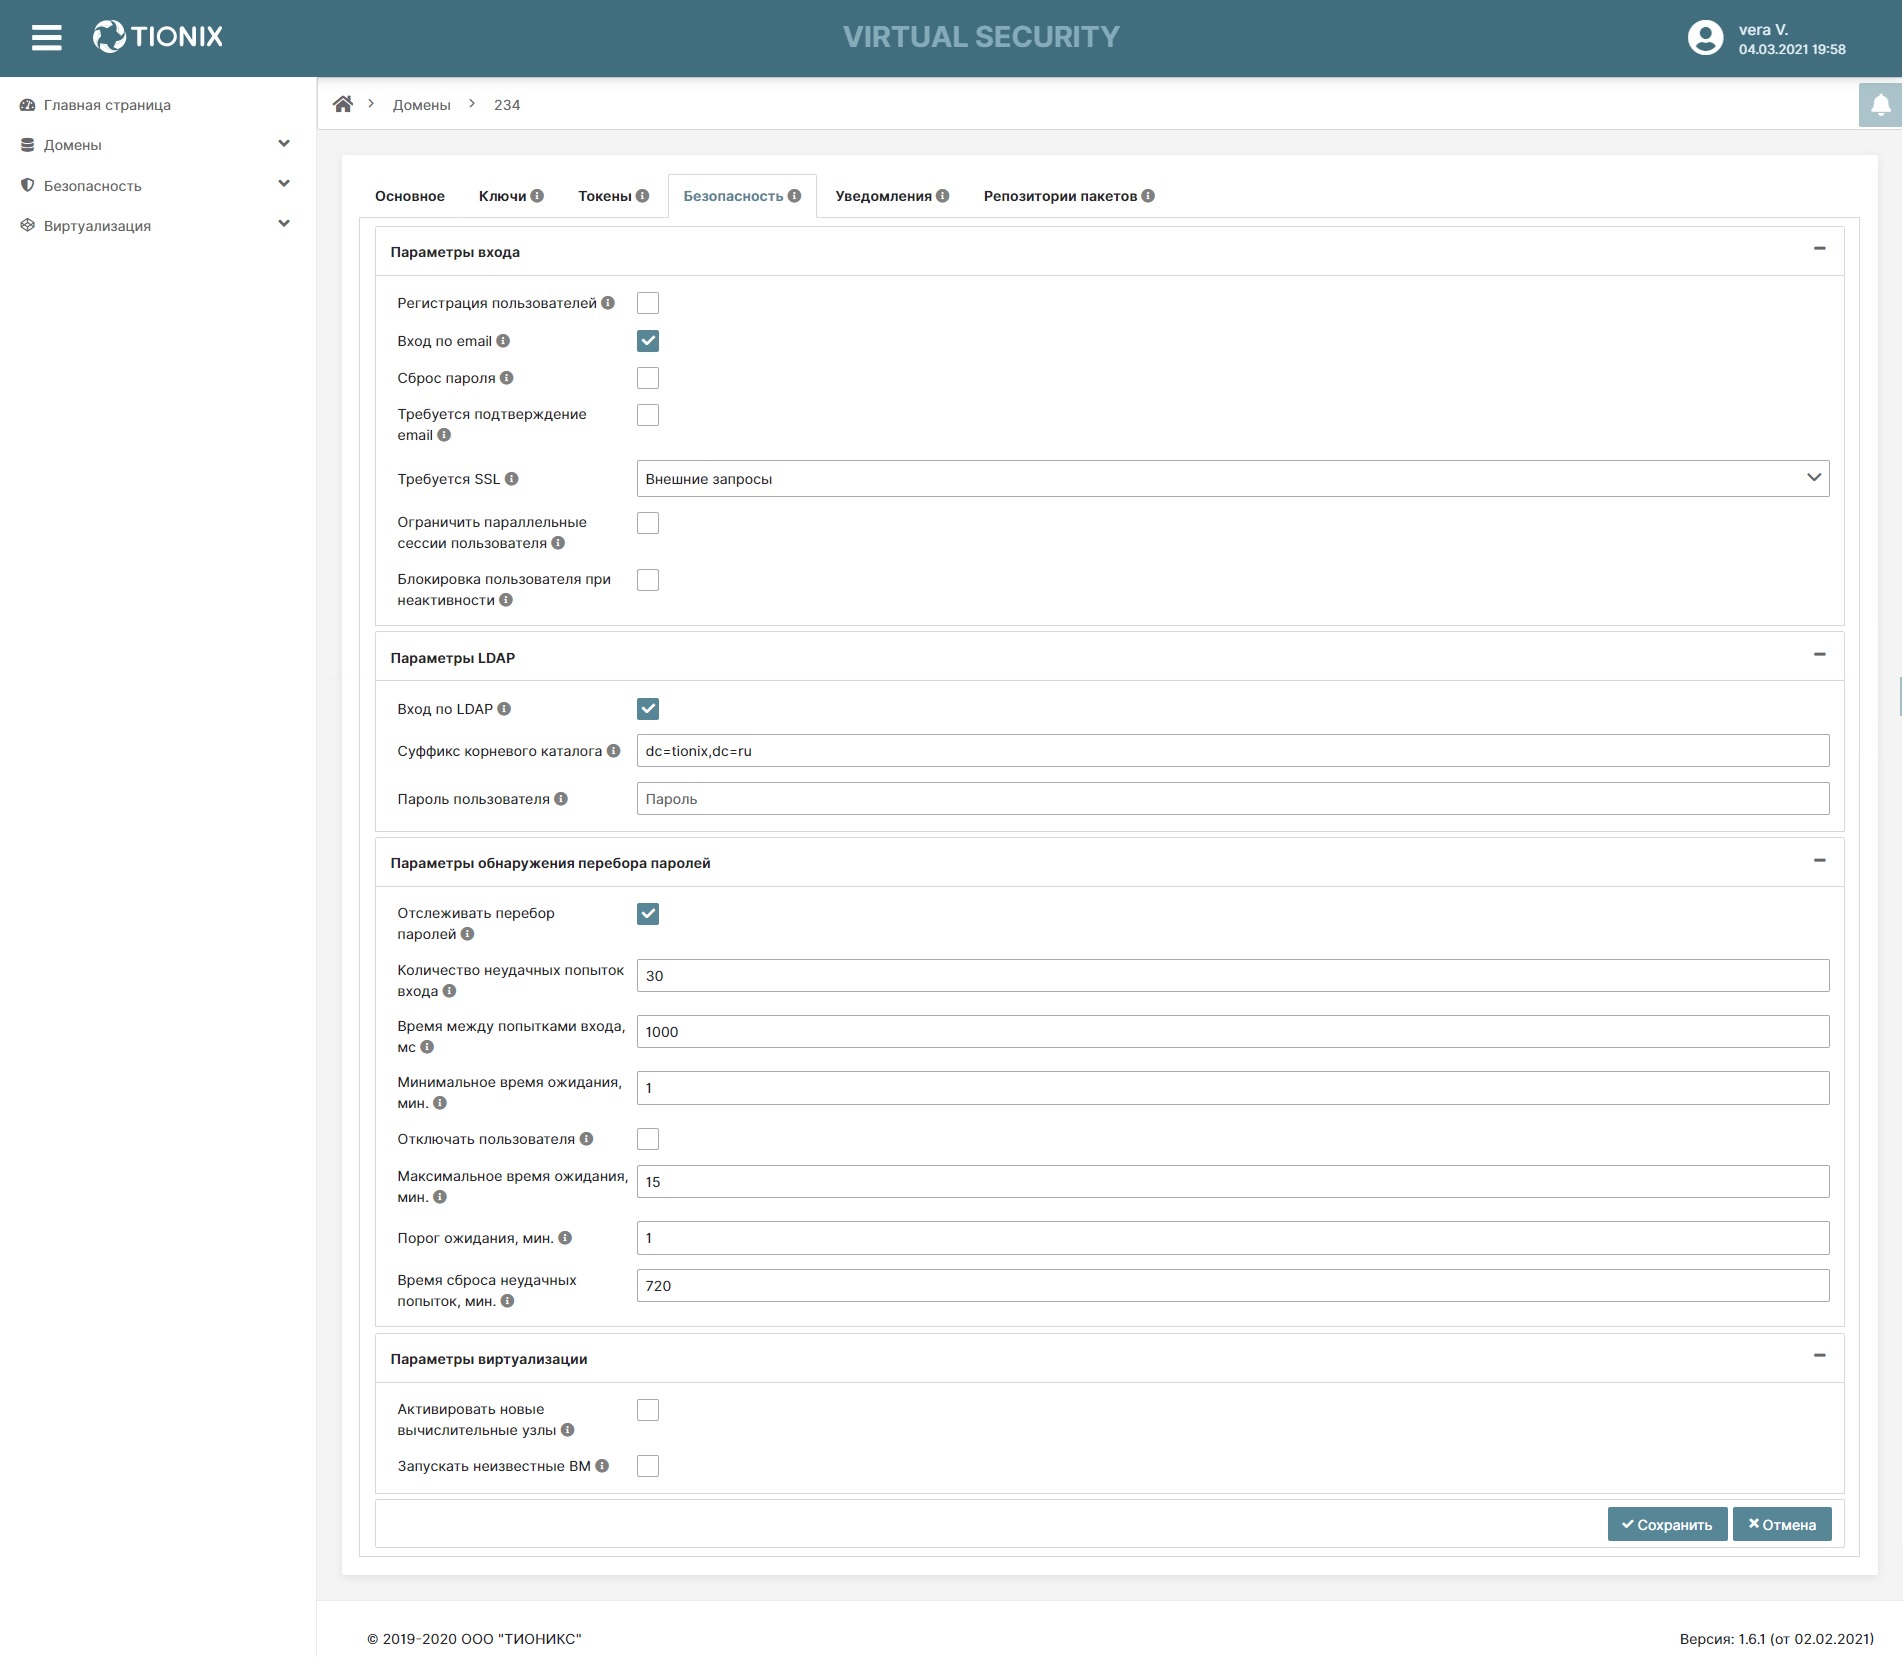Click the info icon beside Вход по LDAP

click(504, 709)
